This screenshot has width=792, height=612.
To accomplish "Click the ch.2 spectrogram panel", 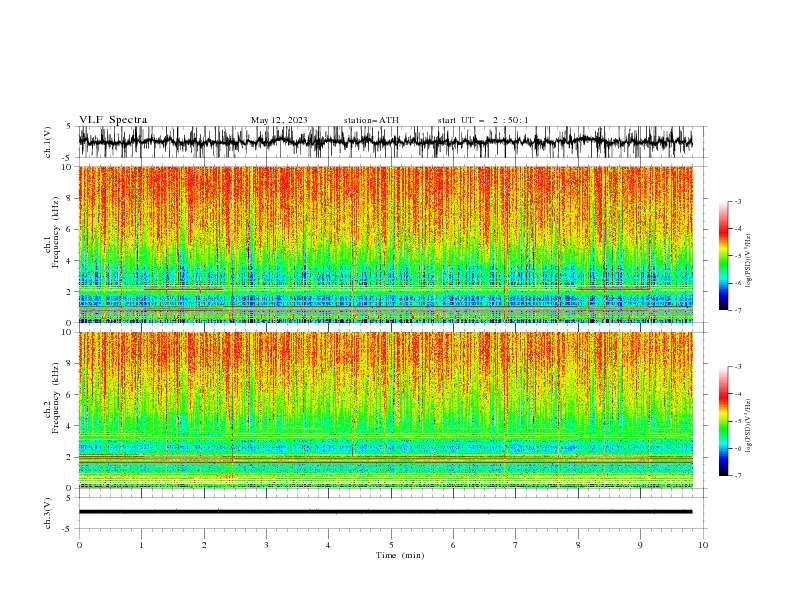I will (385, 410).
